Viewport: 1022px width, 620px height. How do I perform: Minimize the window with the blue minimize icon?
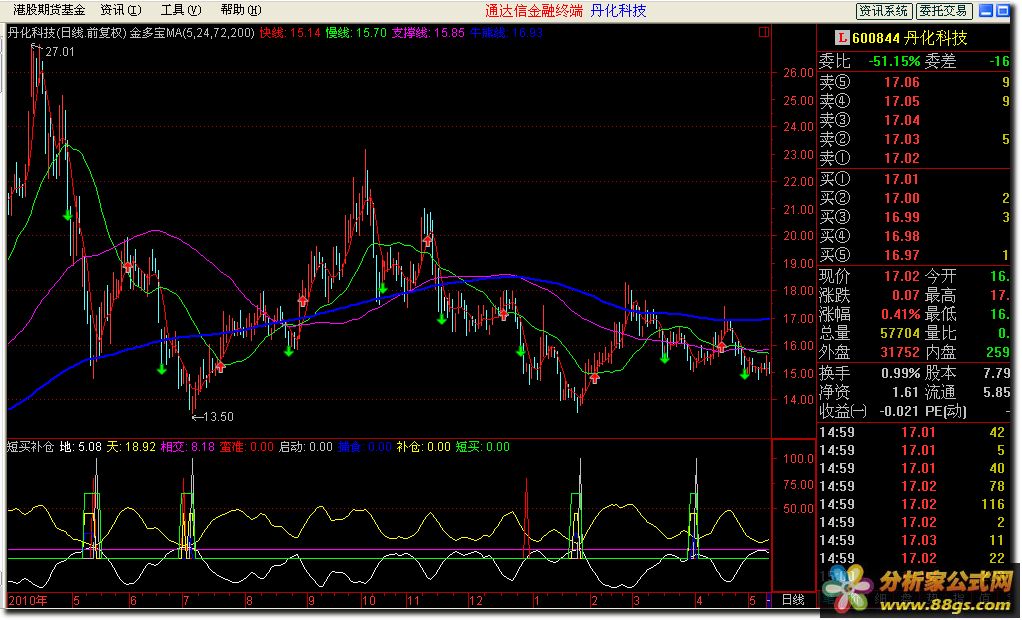[986, 10]
